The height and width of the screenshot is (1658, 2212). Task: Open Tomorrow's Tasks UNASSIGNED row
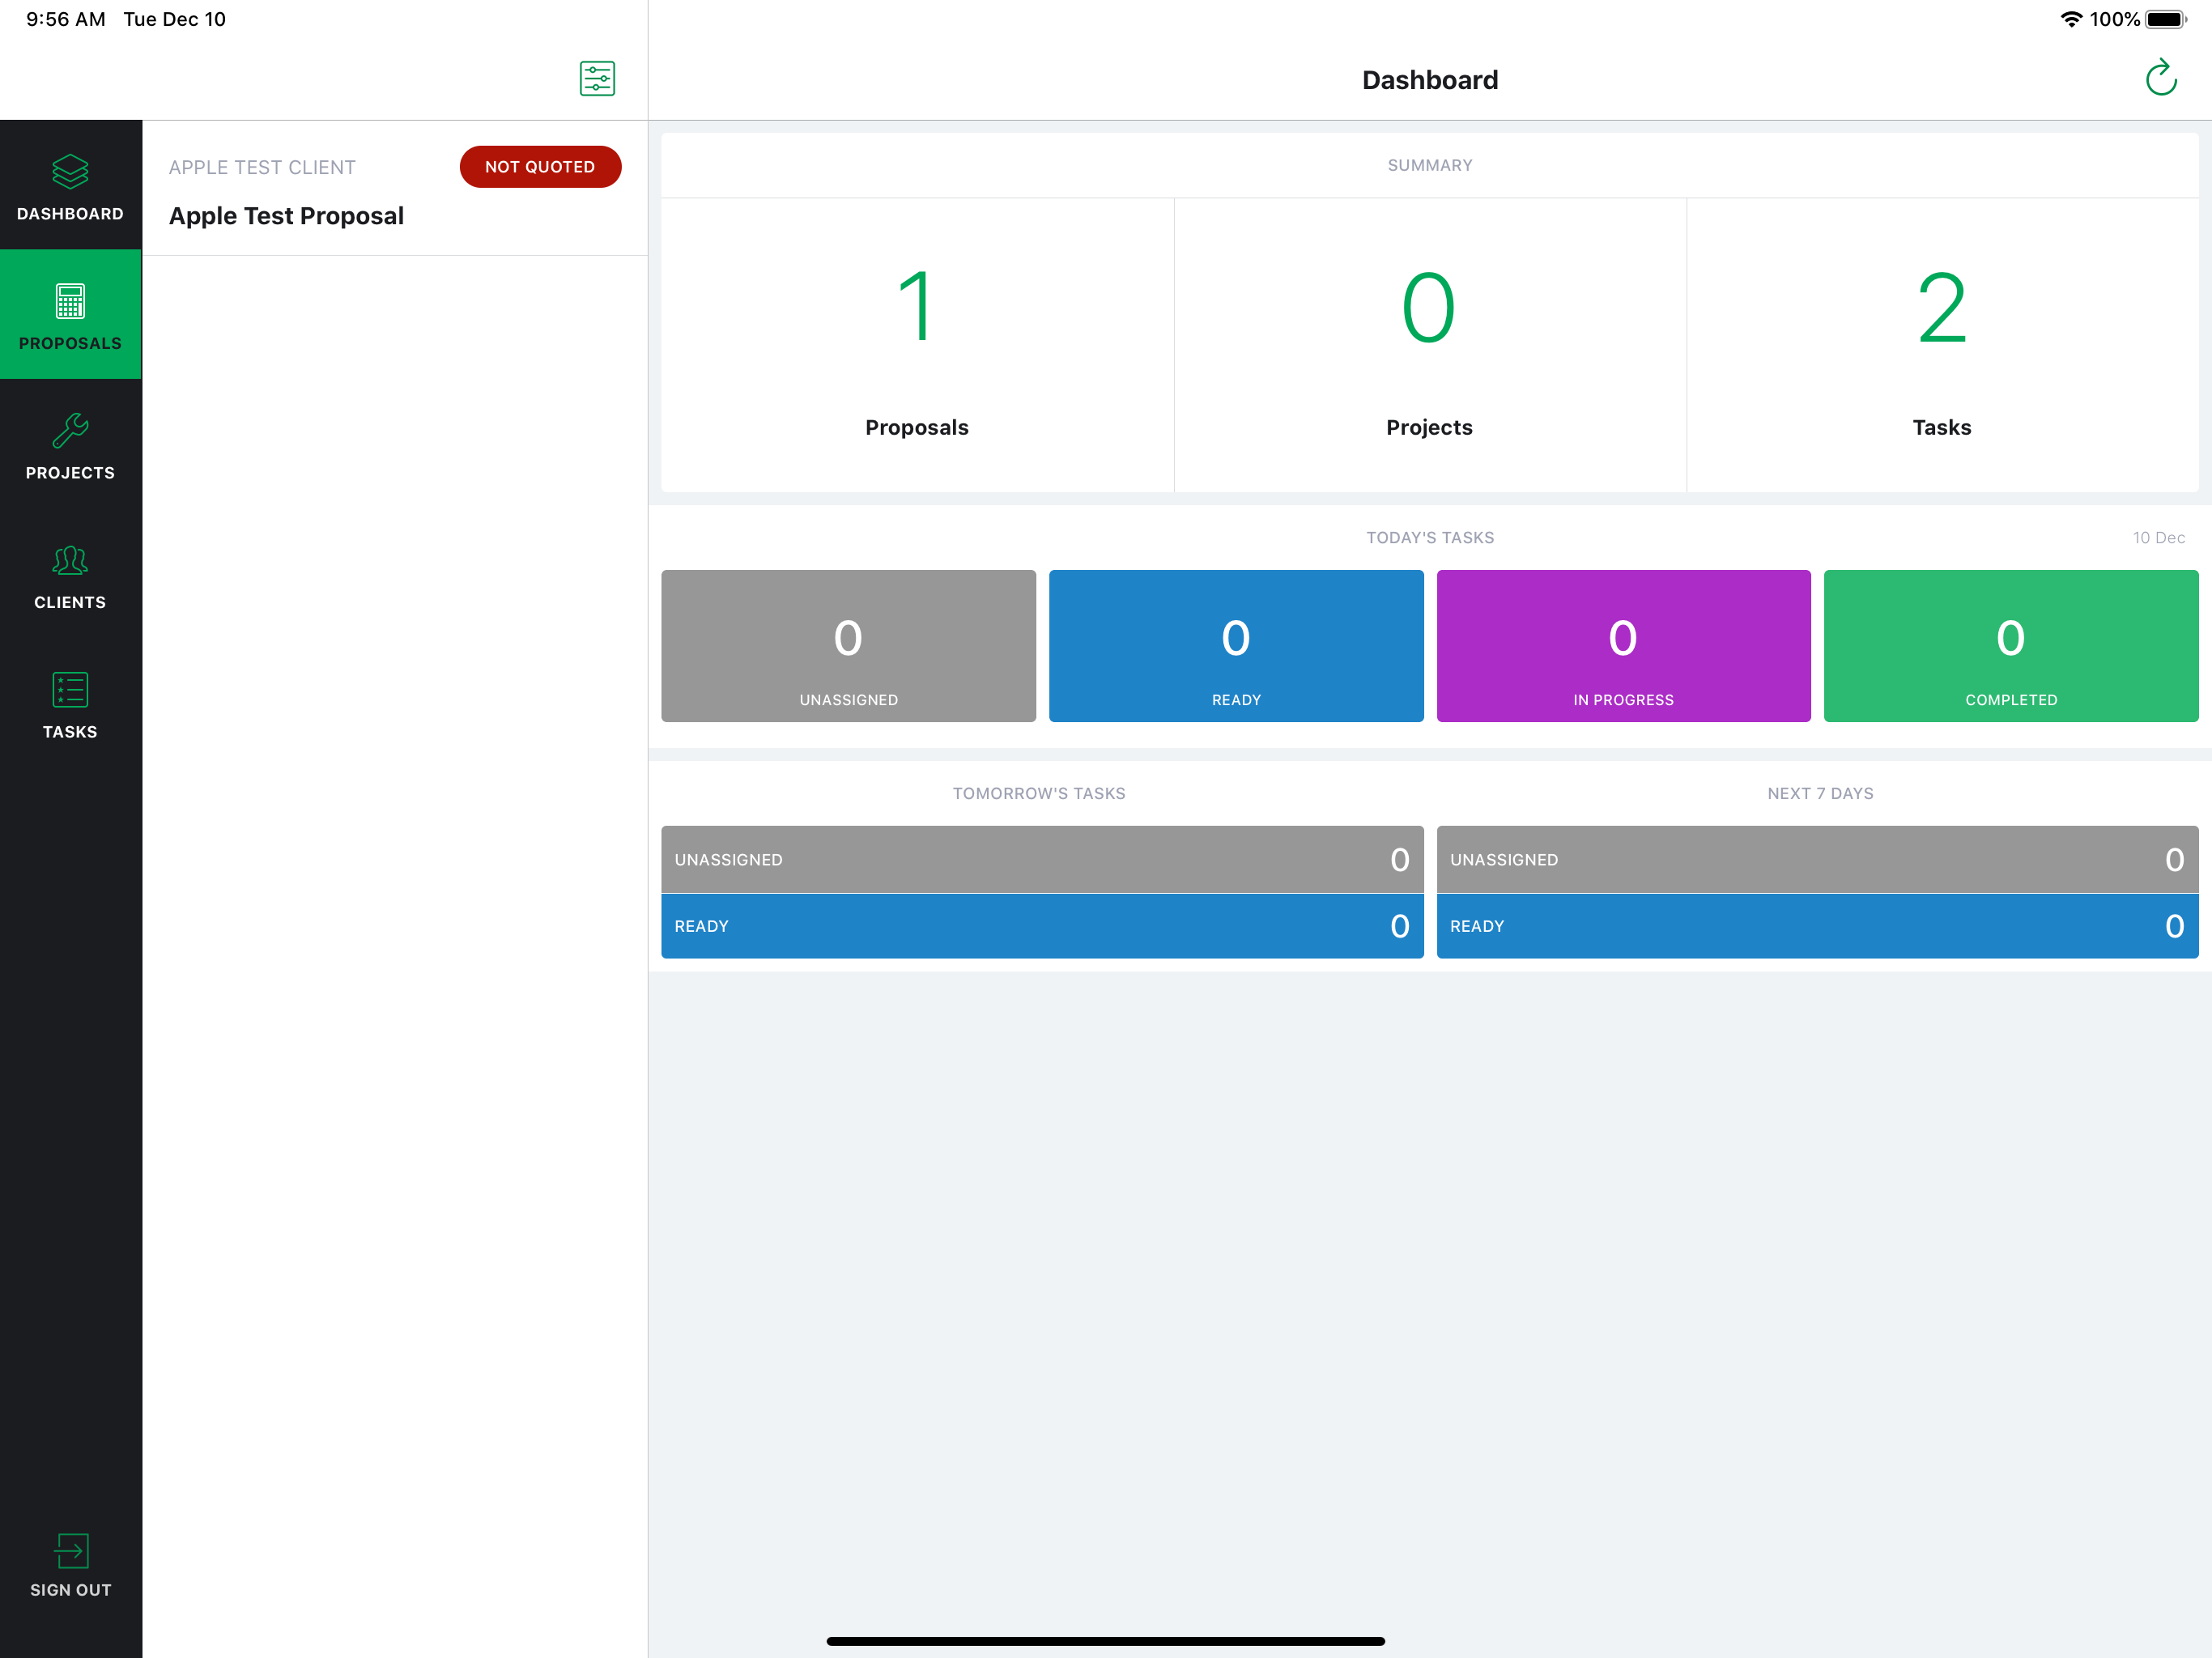(x=1042, y=859)
